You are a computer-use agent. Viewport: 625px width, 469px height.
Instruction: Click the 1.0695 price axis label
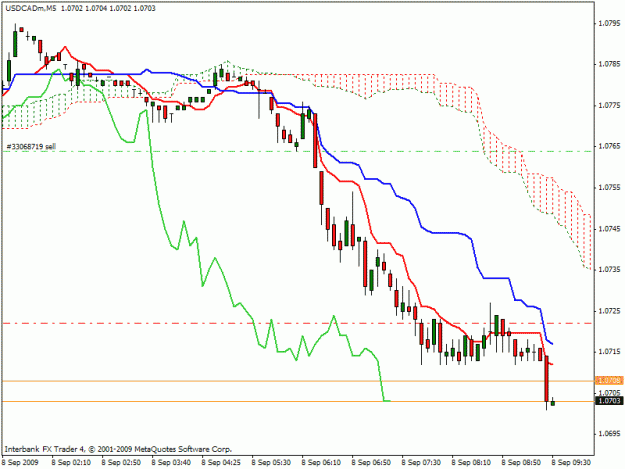point(610,434)
